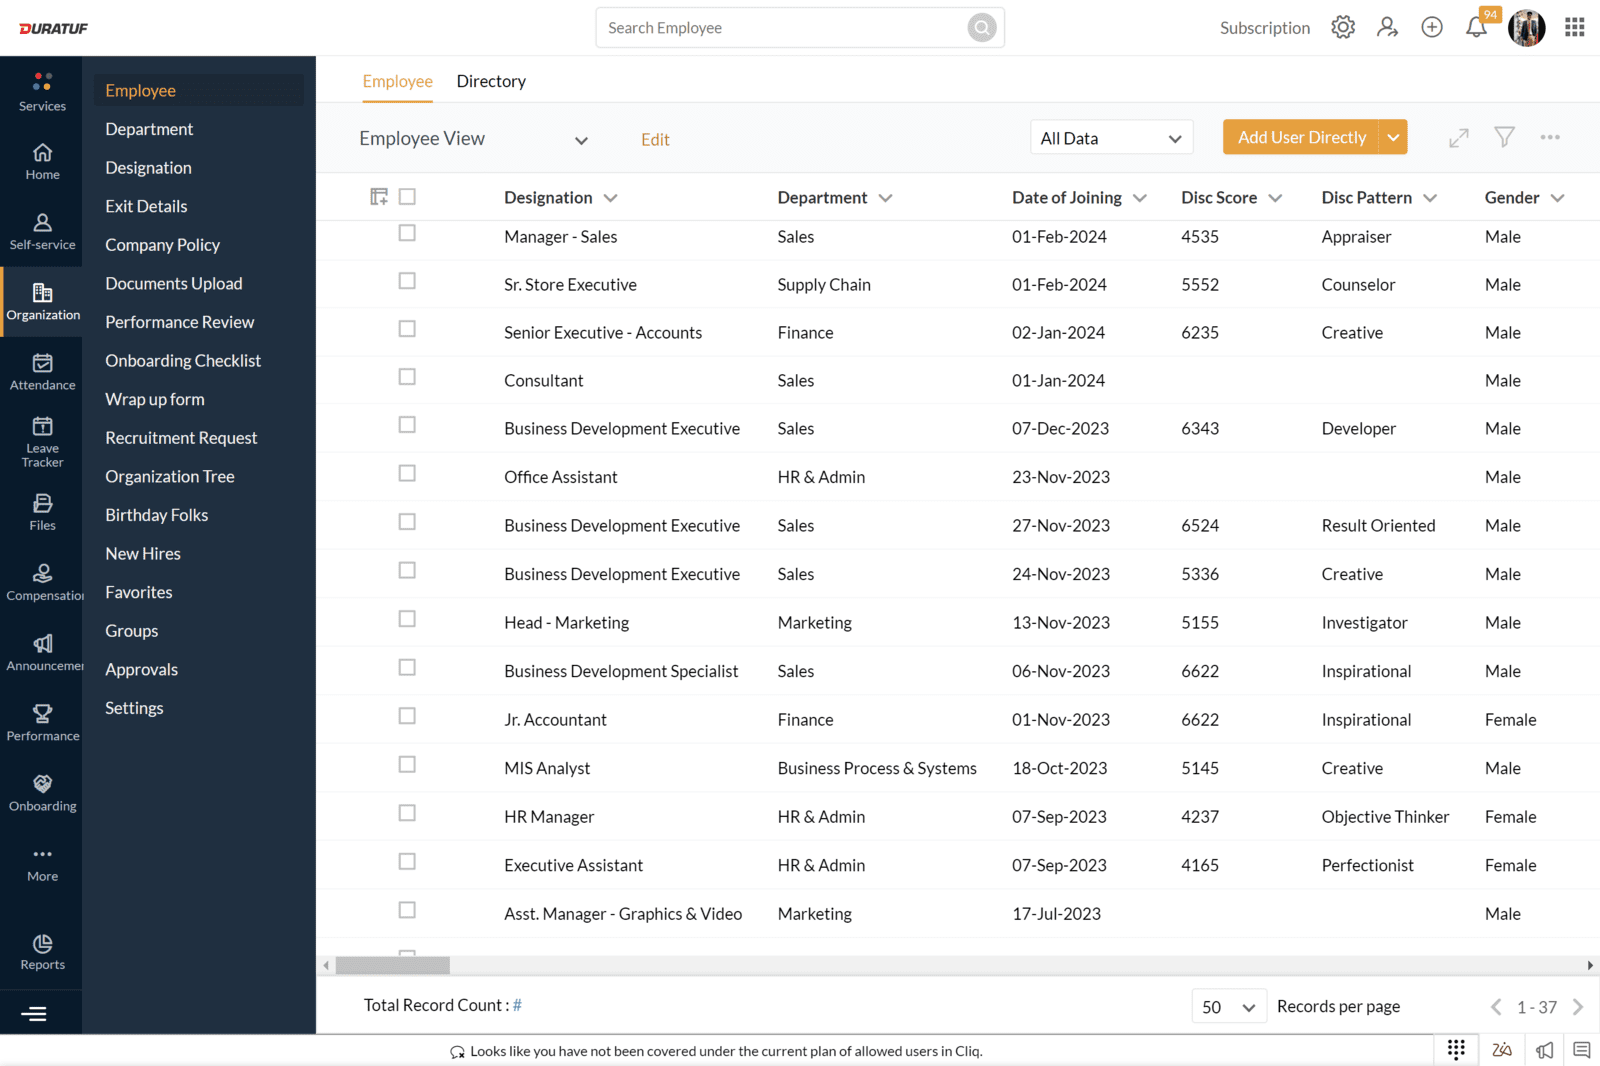Open notifications bell icon
This screenshot has width=1600, height=1066.
click(x=1476, y=27)
